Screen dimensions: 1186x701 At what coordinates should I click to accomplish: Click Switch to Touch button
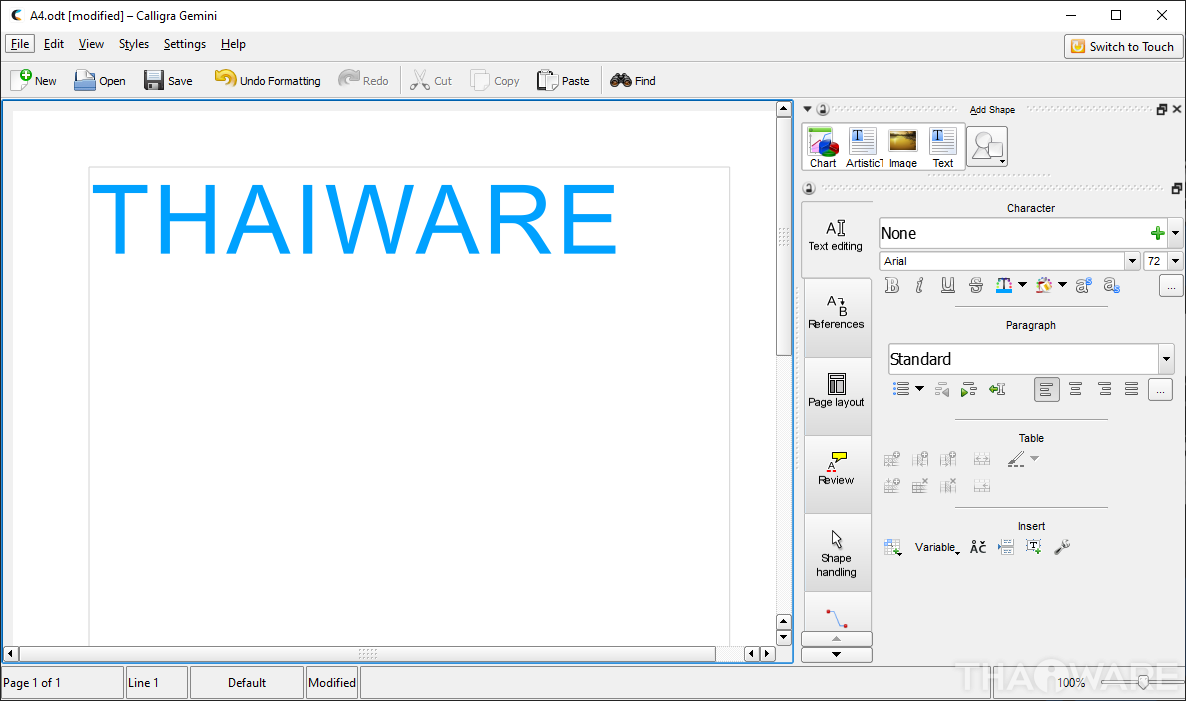pos(1122,46)
